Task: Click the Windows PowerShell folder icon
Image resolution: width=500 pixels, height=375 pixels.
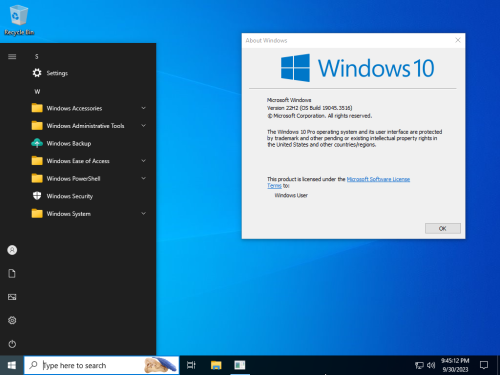Action: click(x=37, y=178)
